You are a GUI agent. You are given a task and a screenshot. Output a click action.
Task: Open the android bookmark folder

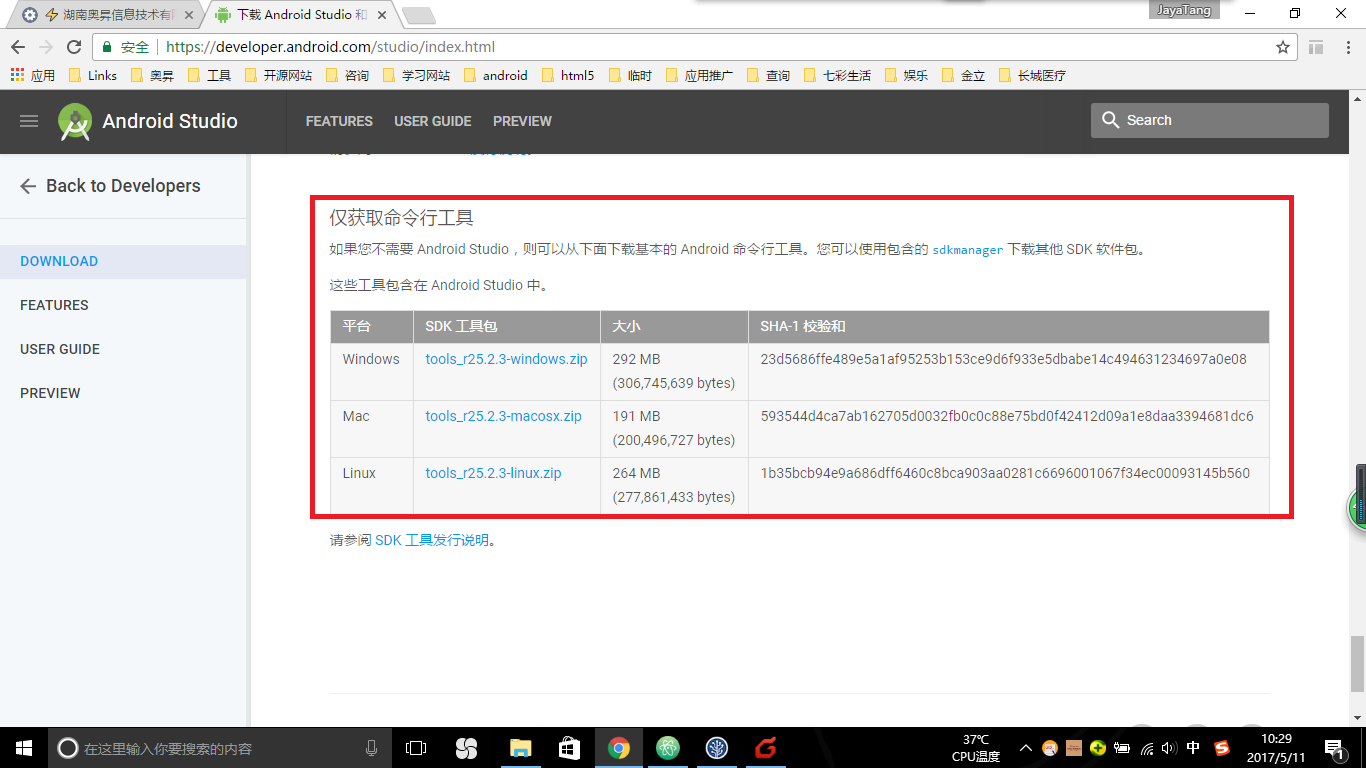tap(495, 75)
